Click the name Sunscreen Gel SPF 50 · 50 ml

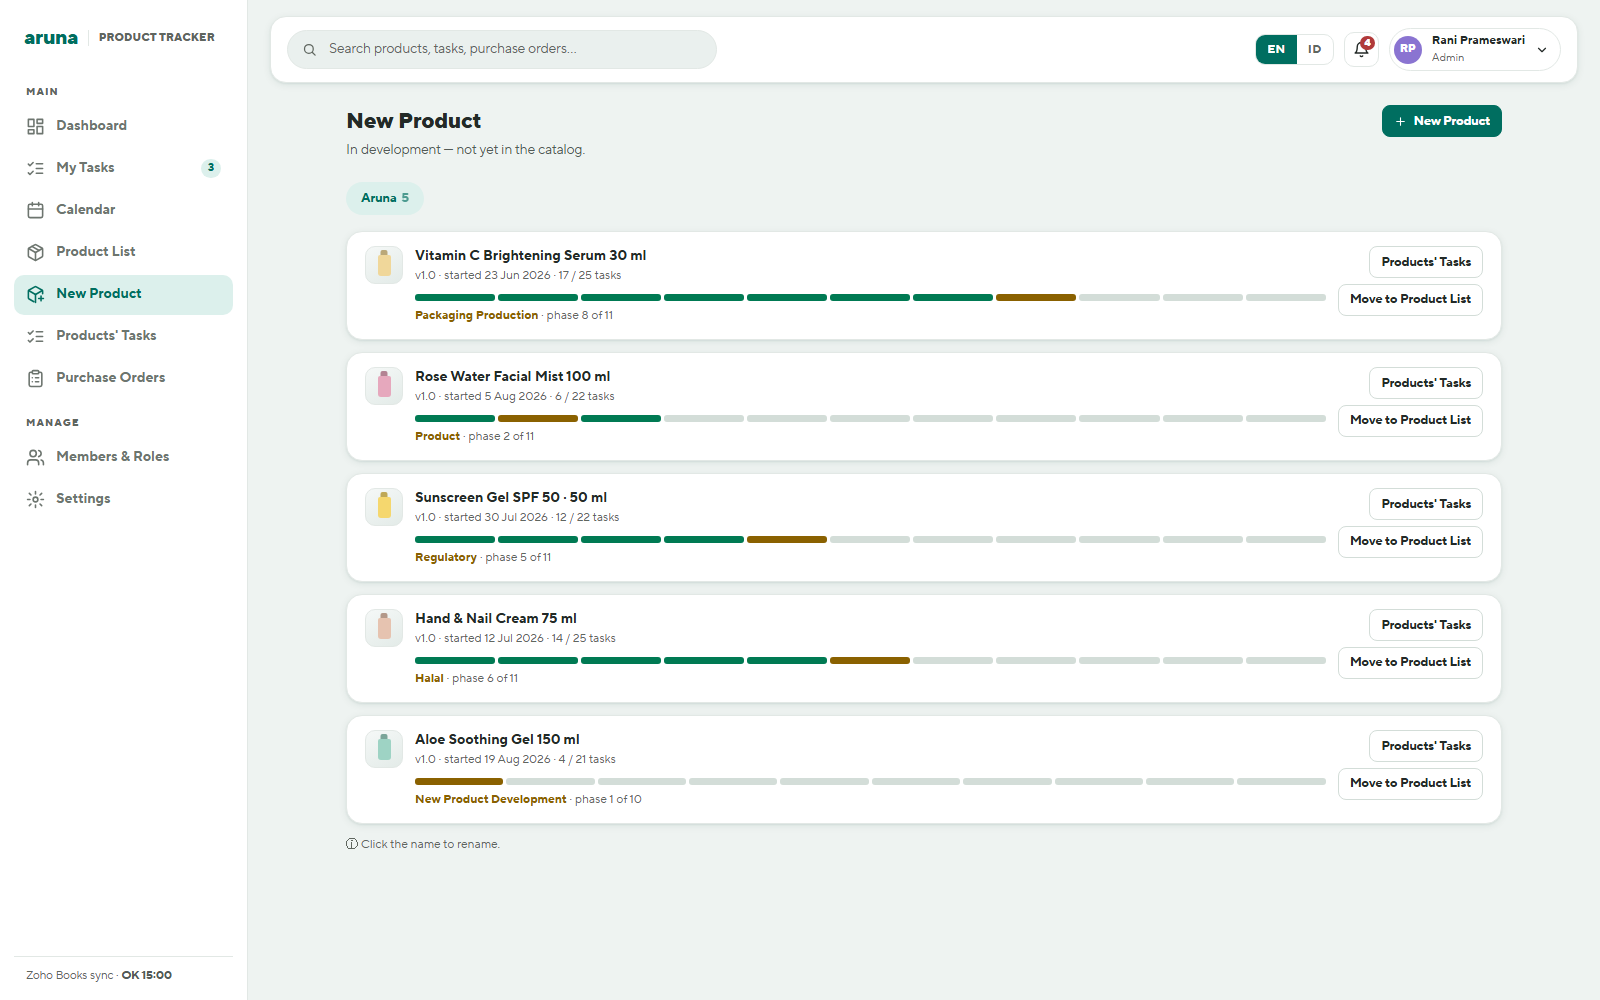[x=511, y=498]
